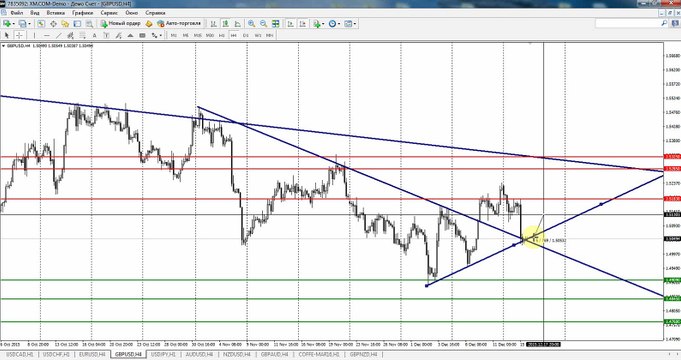The image size is (681, 360).
Task: Tile chart windows
Action: point(275,23)
